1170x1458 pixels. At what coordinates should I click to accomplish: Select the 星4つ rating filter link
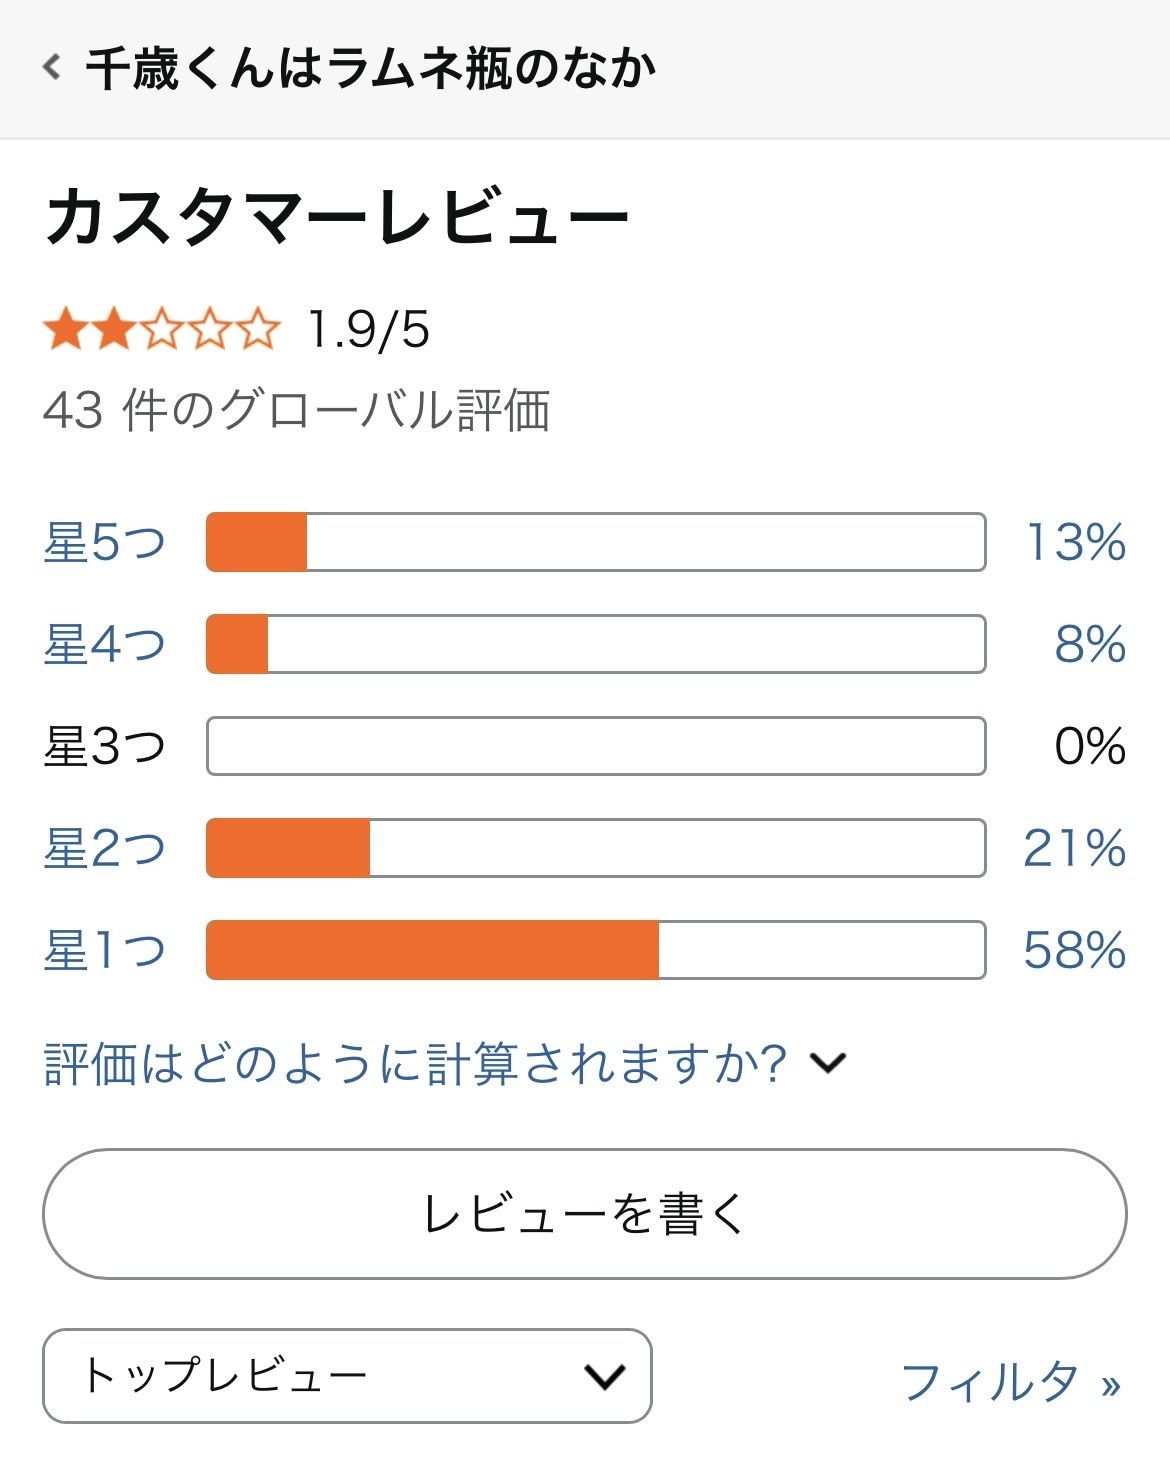[105, 644]
